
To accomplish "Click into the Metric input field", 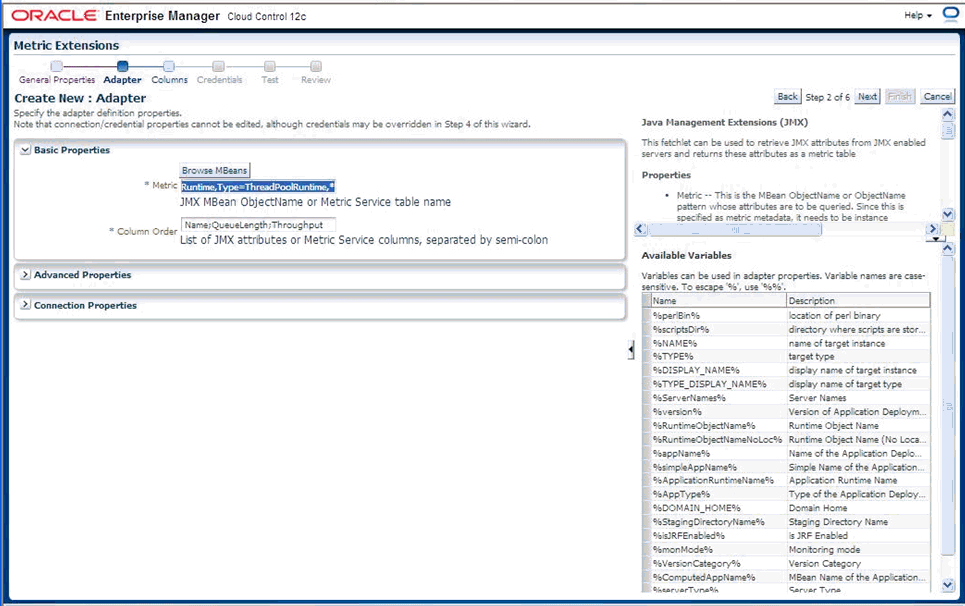I will click(x=258, y=186).
